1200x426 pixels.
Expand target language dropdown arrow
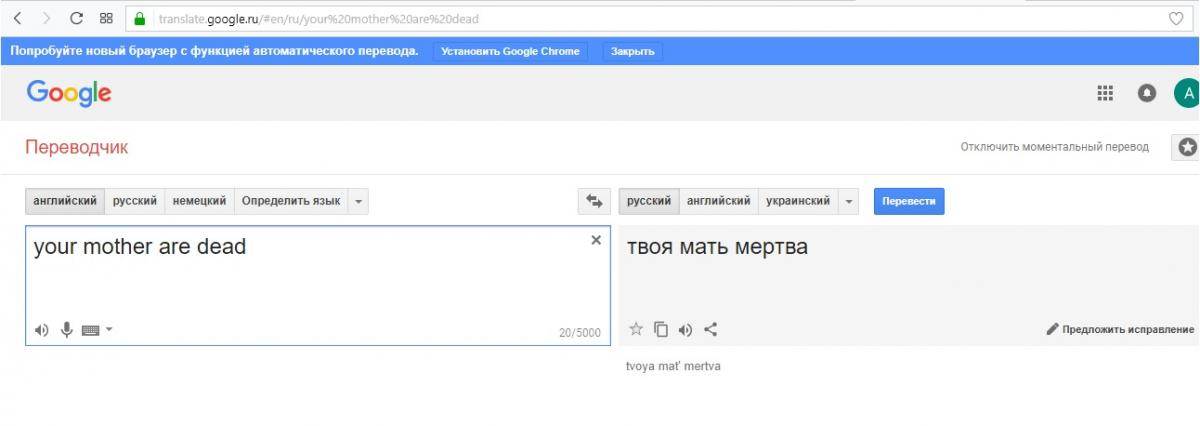[849, 201]
